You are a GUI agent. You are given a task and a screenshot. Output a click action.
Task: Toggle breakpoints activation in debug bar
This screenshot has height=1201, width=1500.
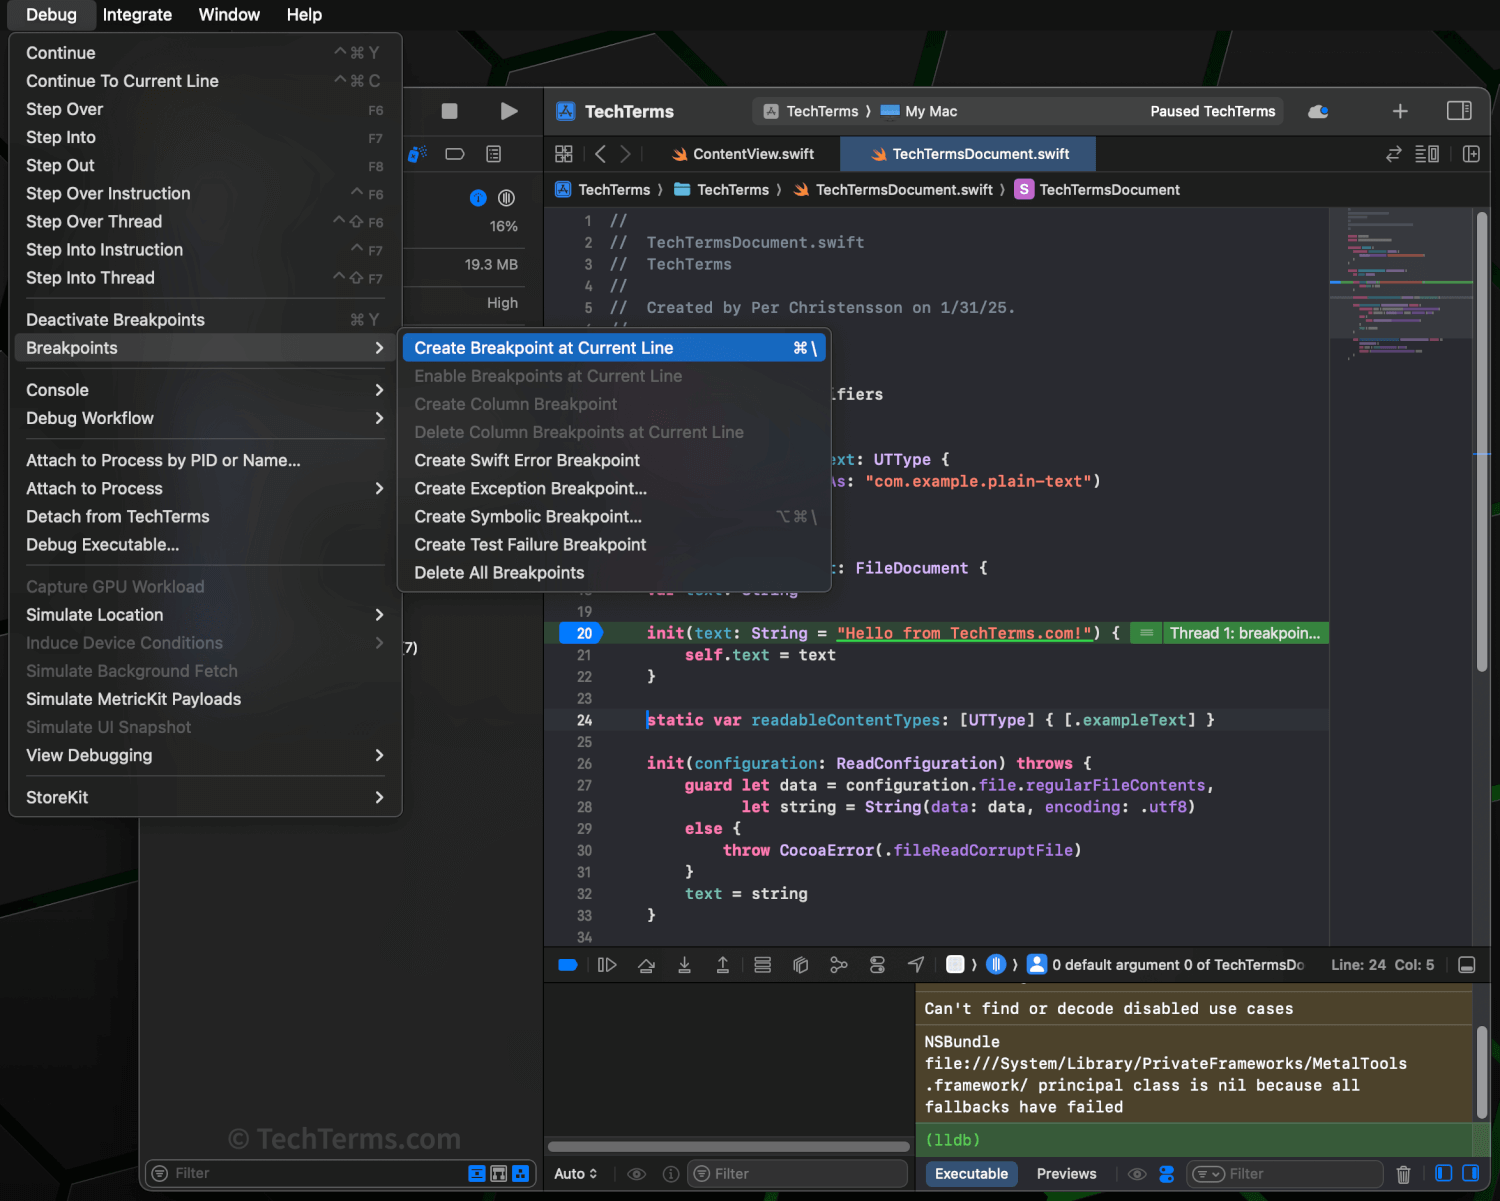click(568, 965)
